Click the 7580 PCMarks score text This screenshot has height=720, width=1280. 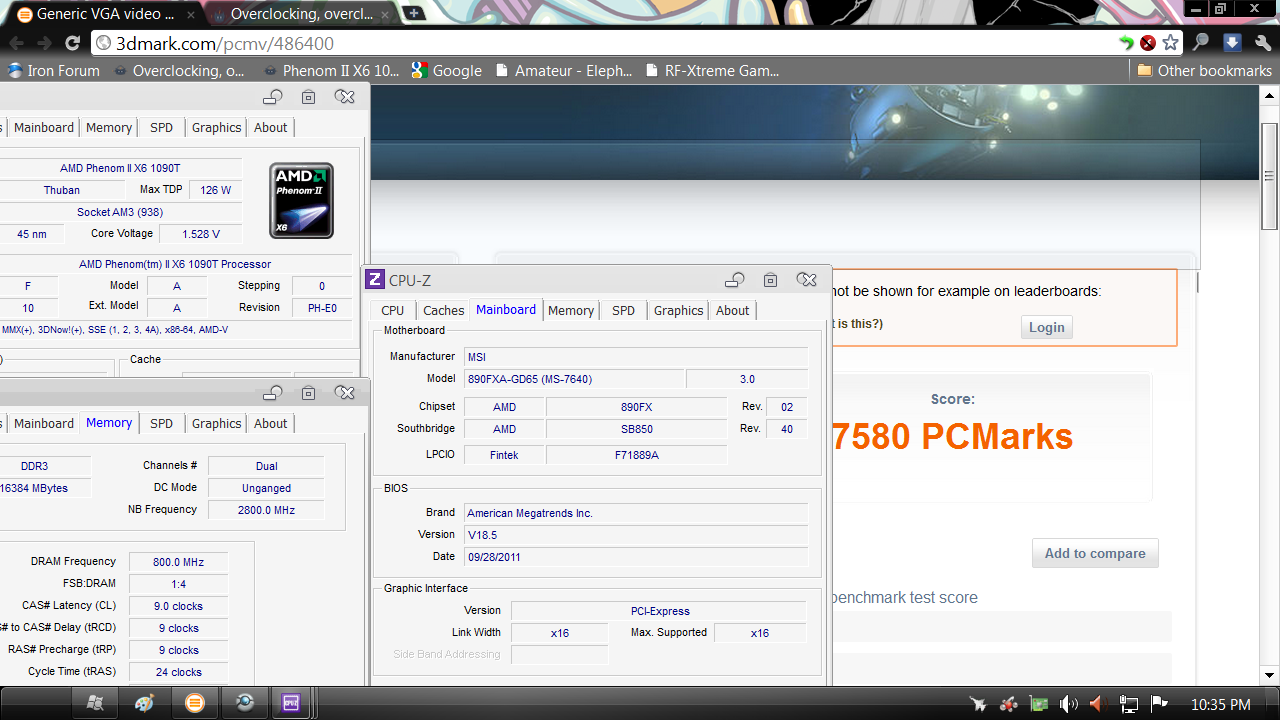(953, 436)
